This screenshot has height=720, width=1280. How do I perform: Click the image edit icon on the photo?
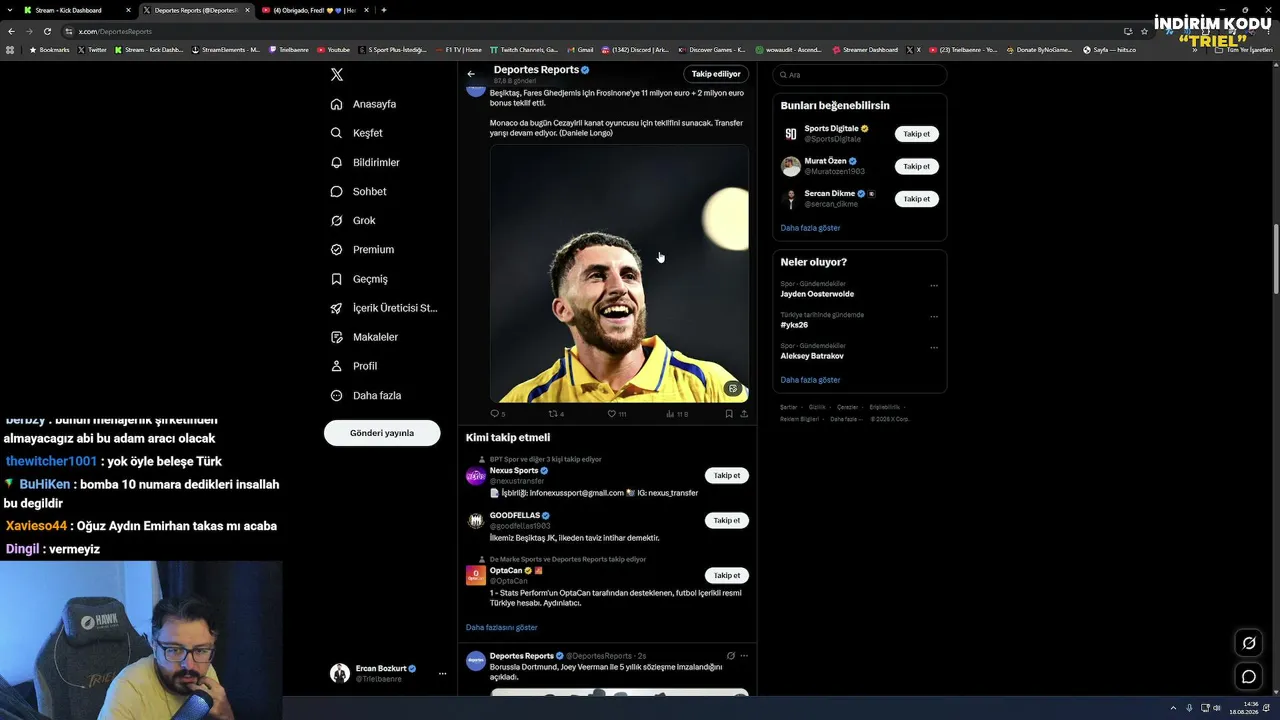[x=733, y=388]
